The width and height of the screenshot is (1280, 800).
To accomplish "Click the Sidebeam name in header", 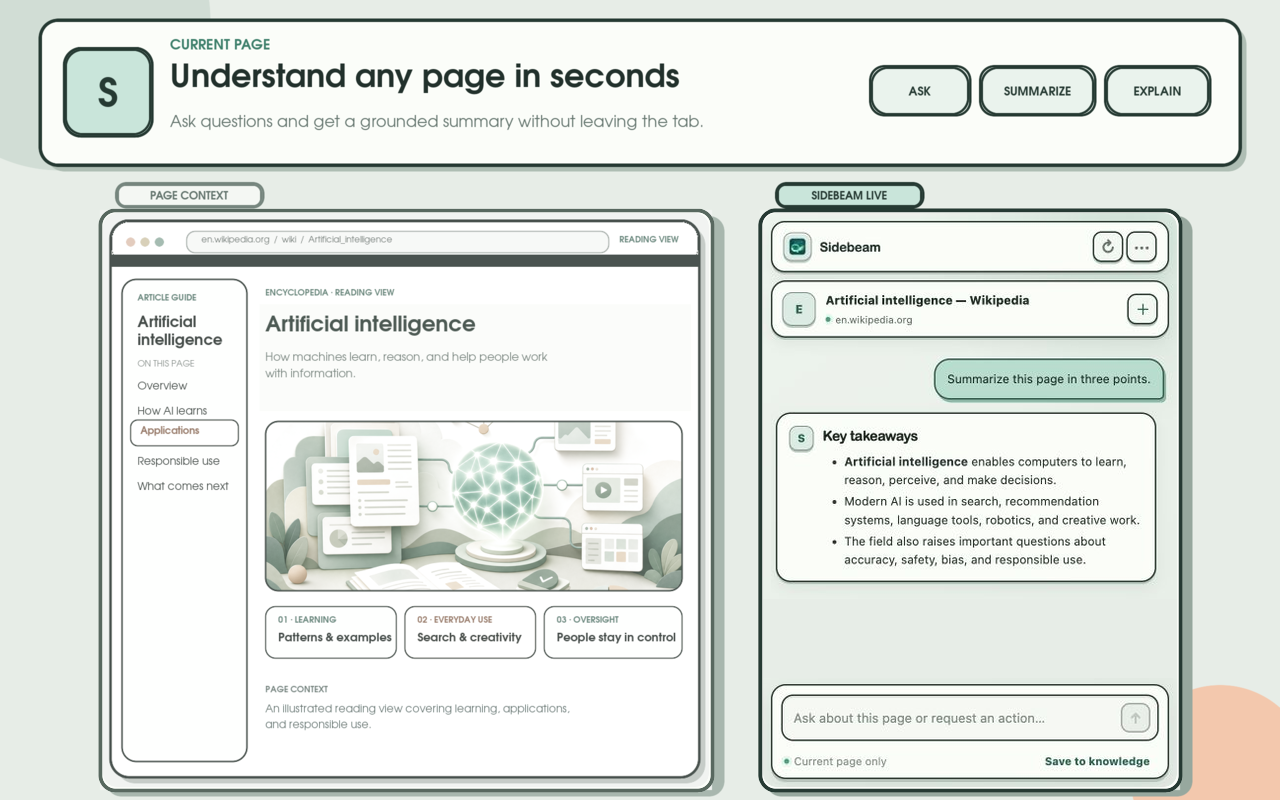I will click(850, 247).
